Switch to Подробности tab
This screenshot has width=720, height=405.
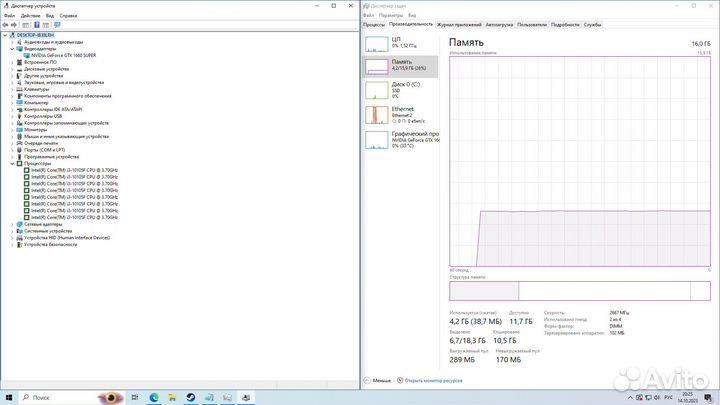click(x=565, y=25)
